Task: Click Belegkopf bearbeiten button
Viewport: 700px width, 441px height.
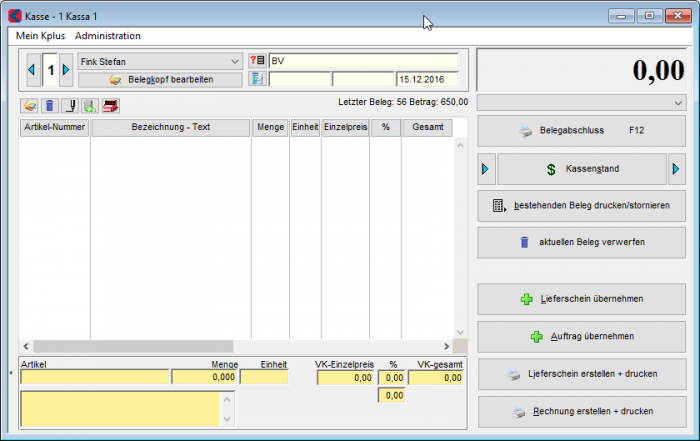Action: [160, 79]
